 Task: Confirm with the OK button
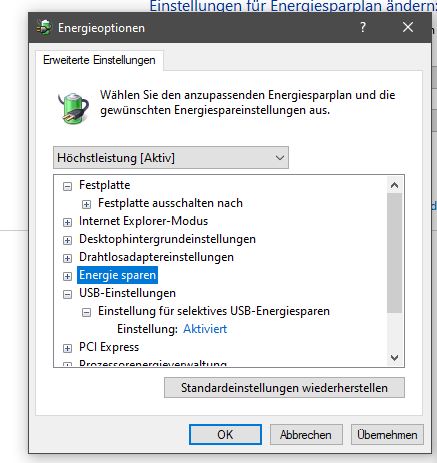(225, 435)
